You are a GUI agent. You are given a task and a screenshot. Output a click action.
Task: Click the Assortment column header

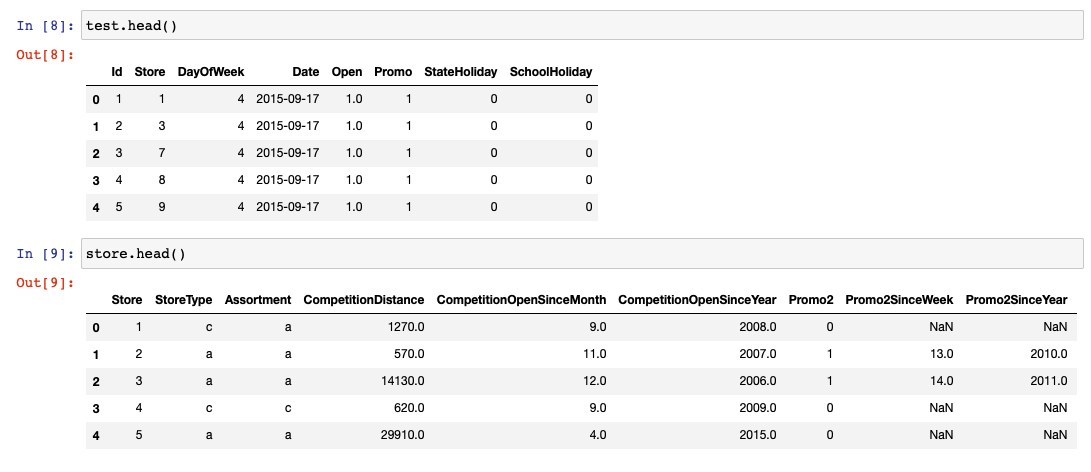click(x=257, y=300)
